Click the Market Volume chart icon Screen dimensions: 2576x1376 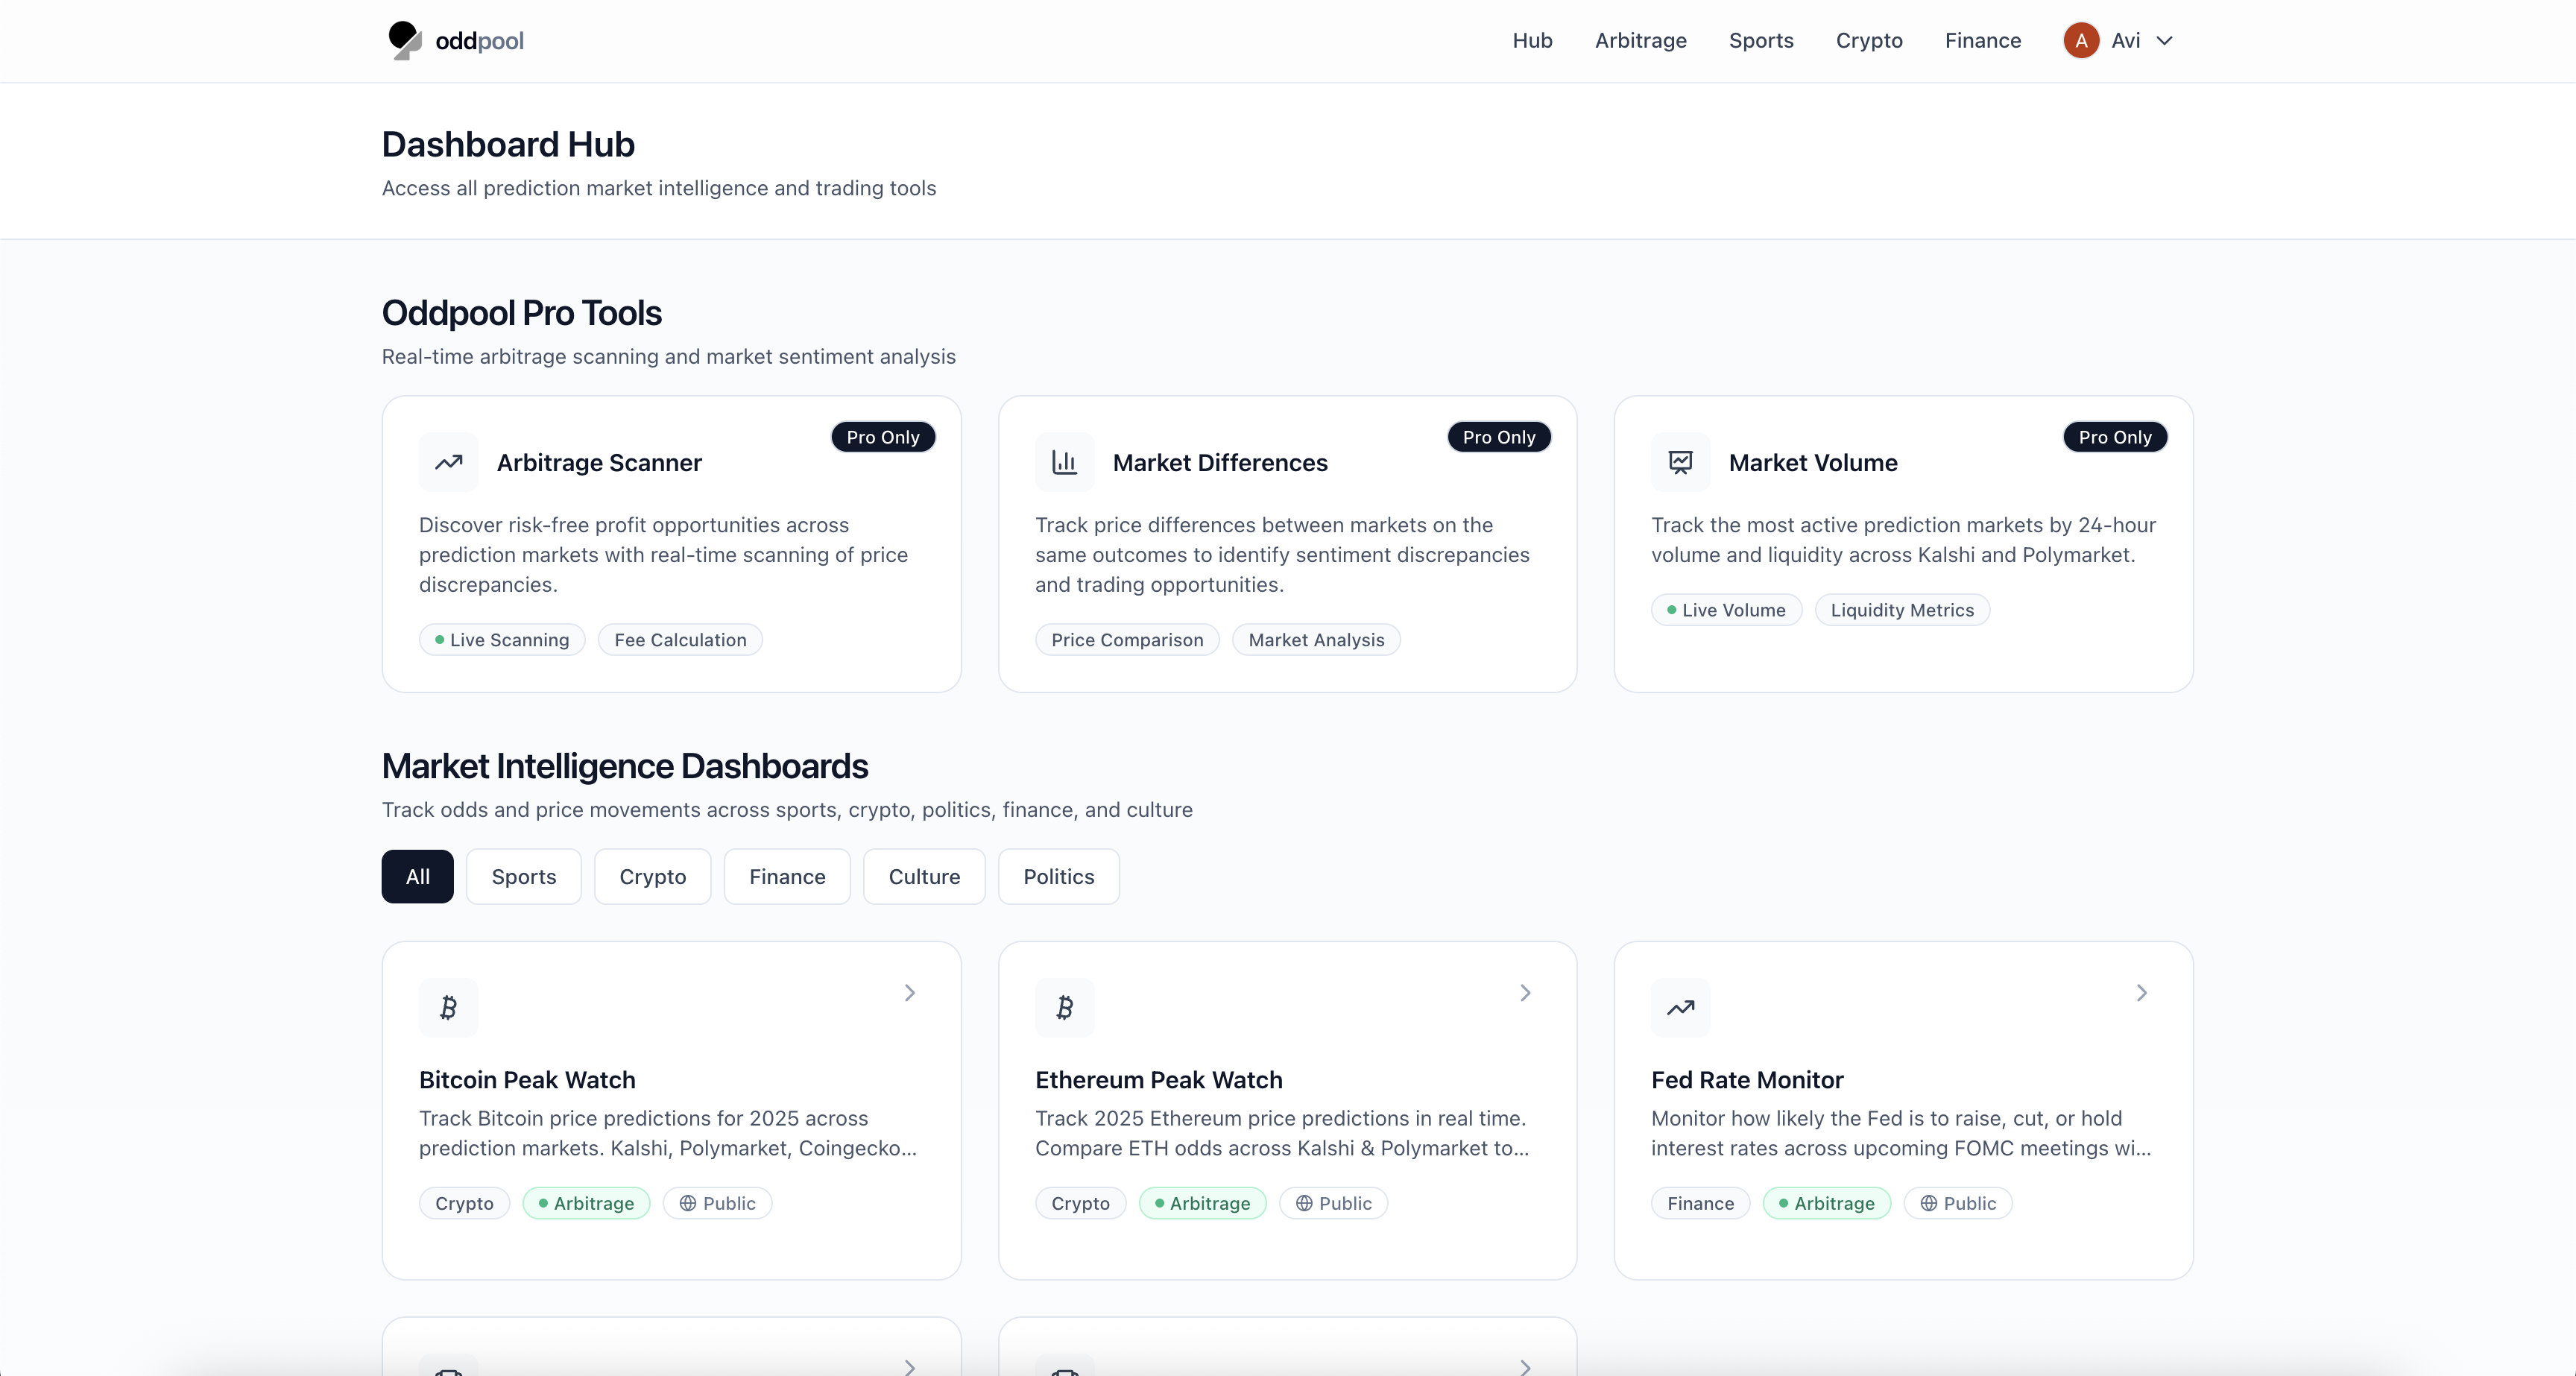point(1680,462)
